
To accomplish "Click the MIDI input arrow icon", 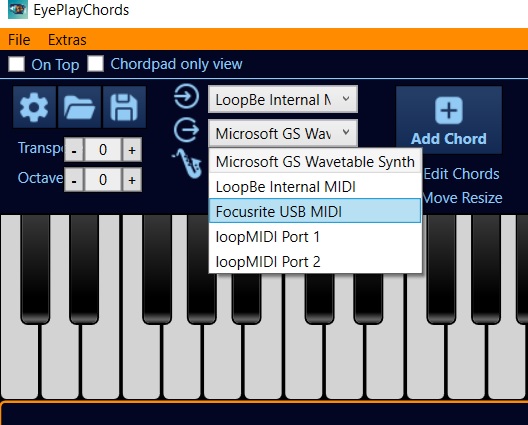I will click(186, 96).
